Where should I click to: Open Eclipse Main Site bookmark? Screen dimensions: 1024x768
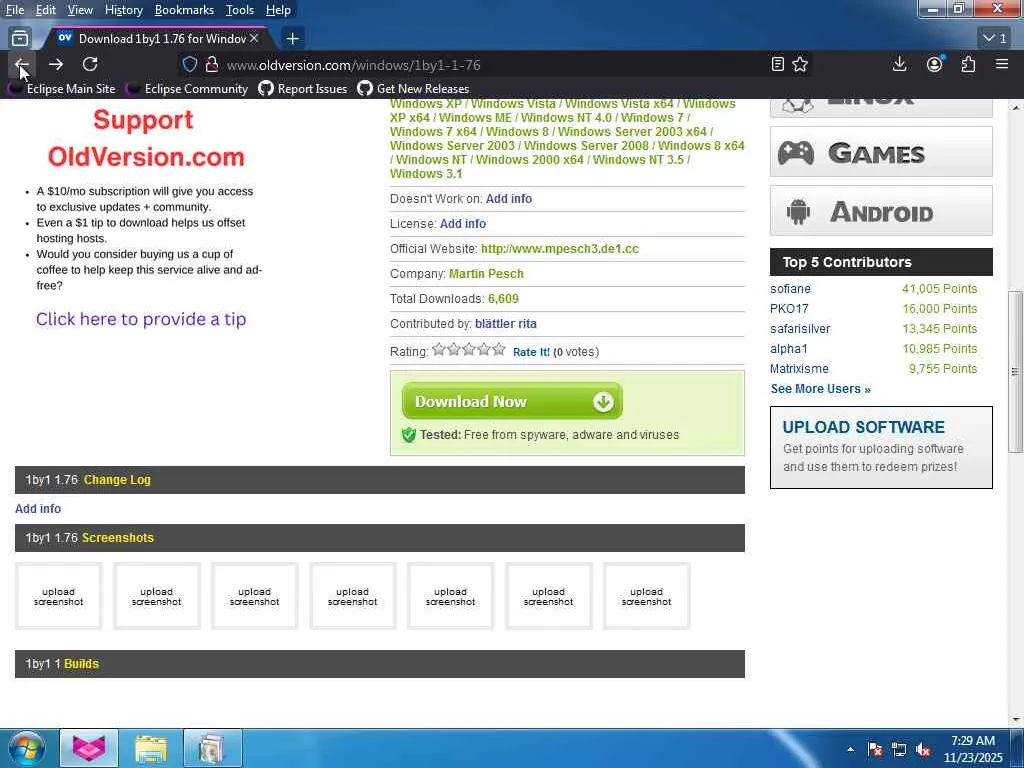point(61,89)
